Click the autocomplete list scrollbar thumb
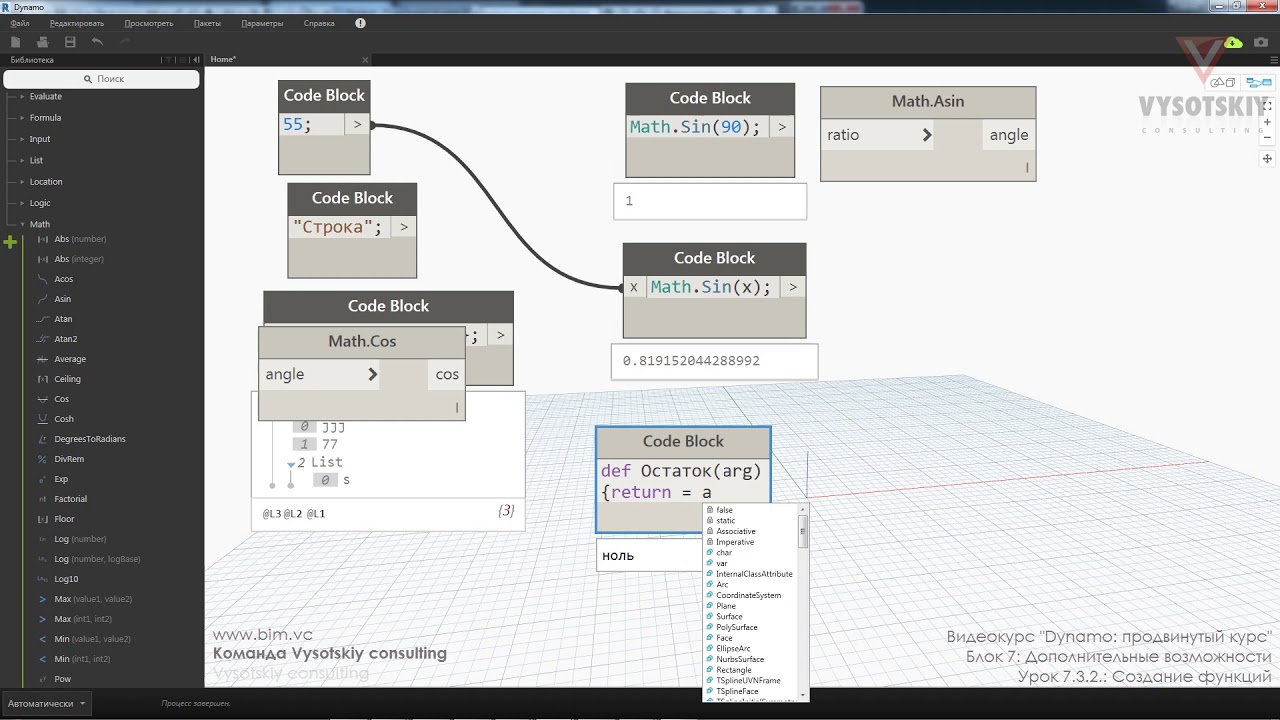The image size is (1280, 720). pyautogui.click(x=802, y=530)
